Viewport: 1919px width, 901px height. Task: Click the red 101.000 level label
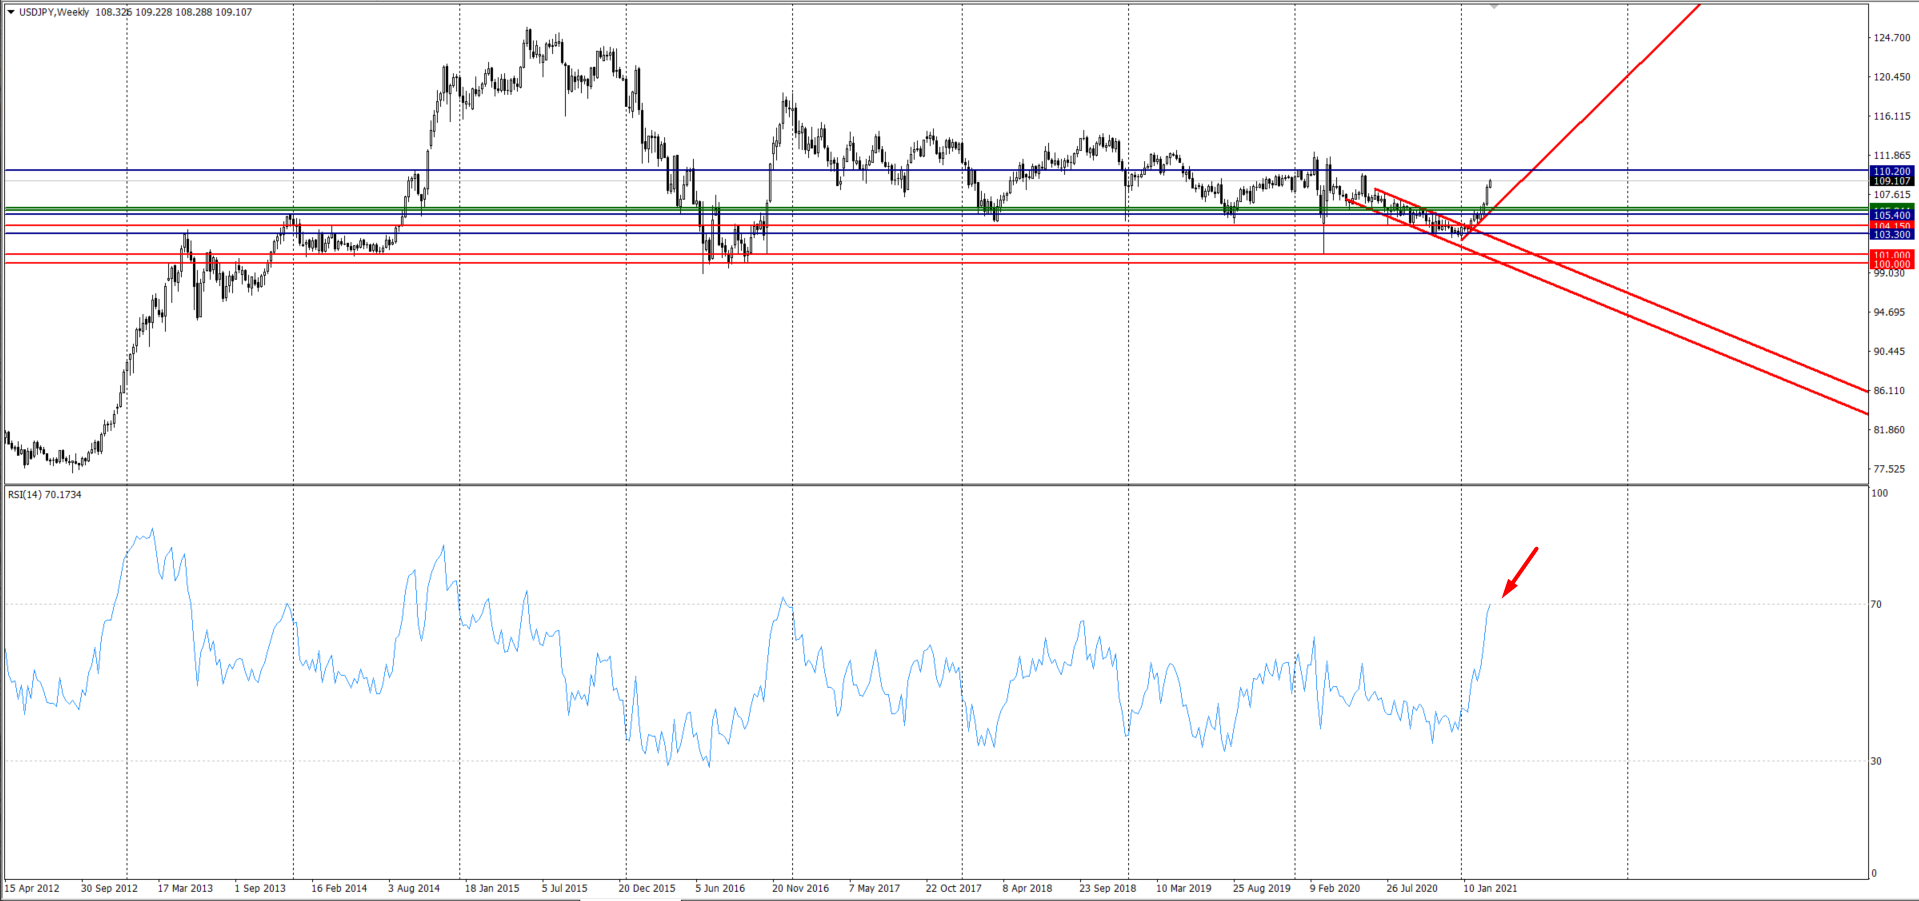point(1891,256)
